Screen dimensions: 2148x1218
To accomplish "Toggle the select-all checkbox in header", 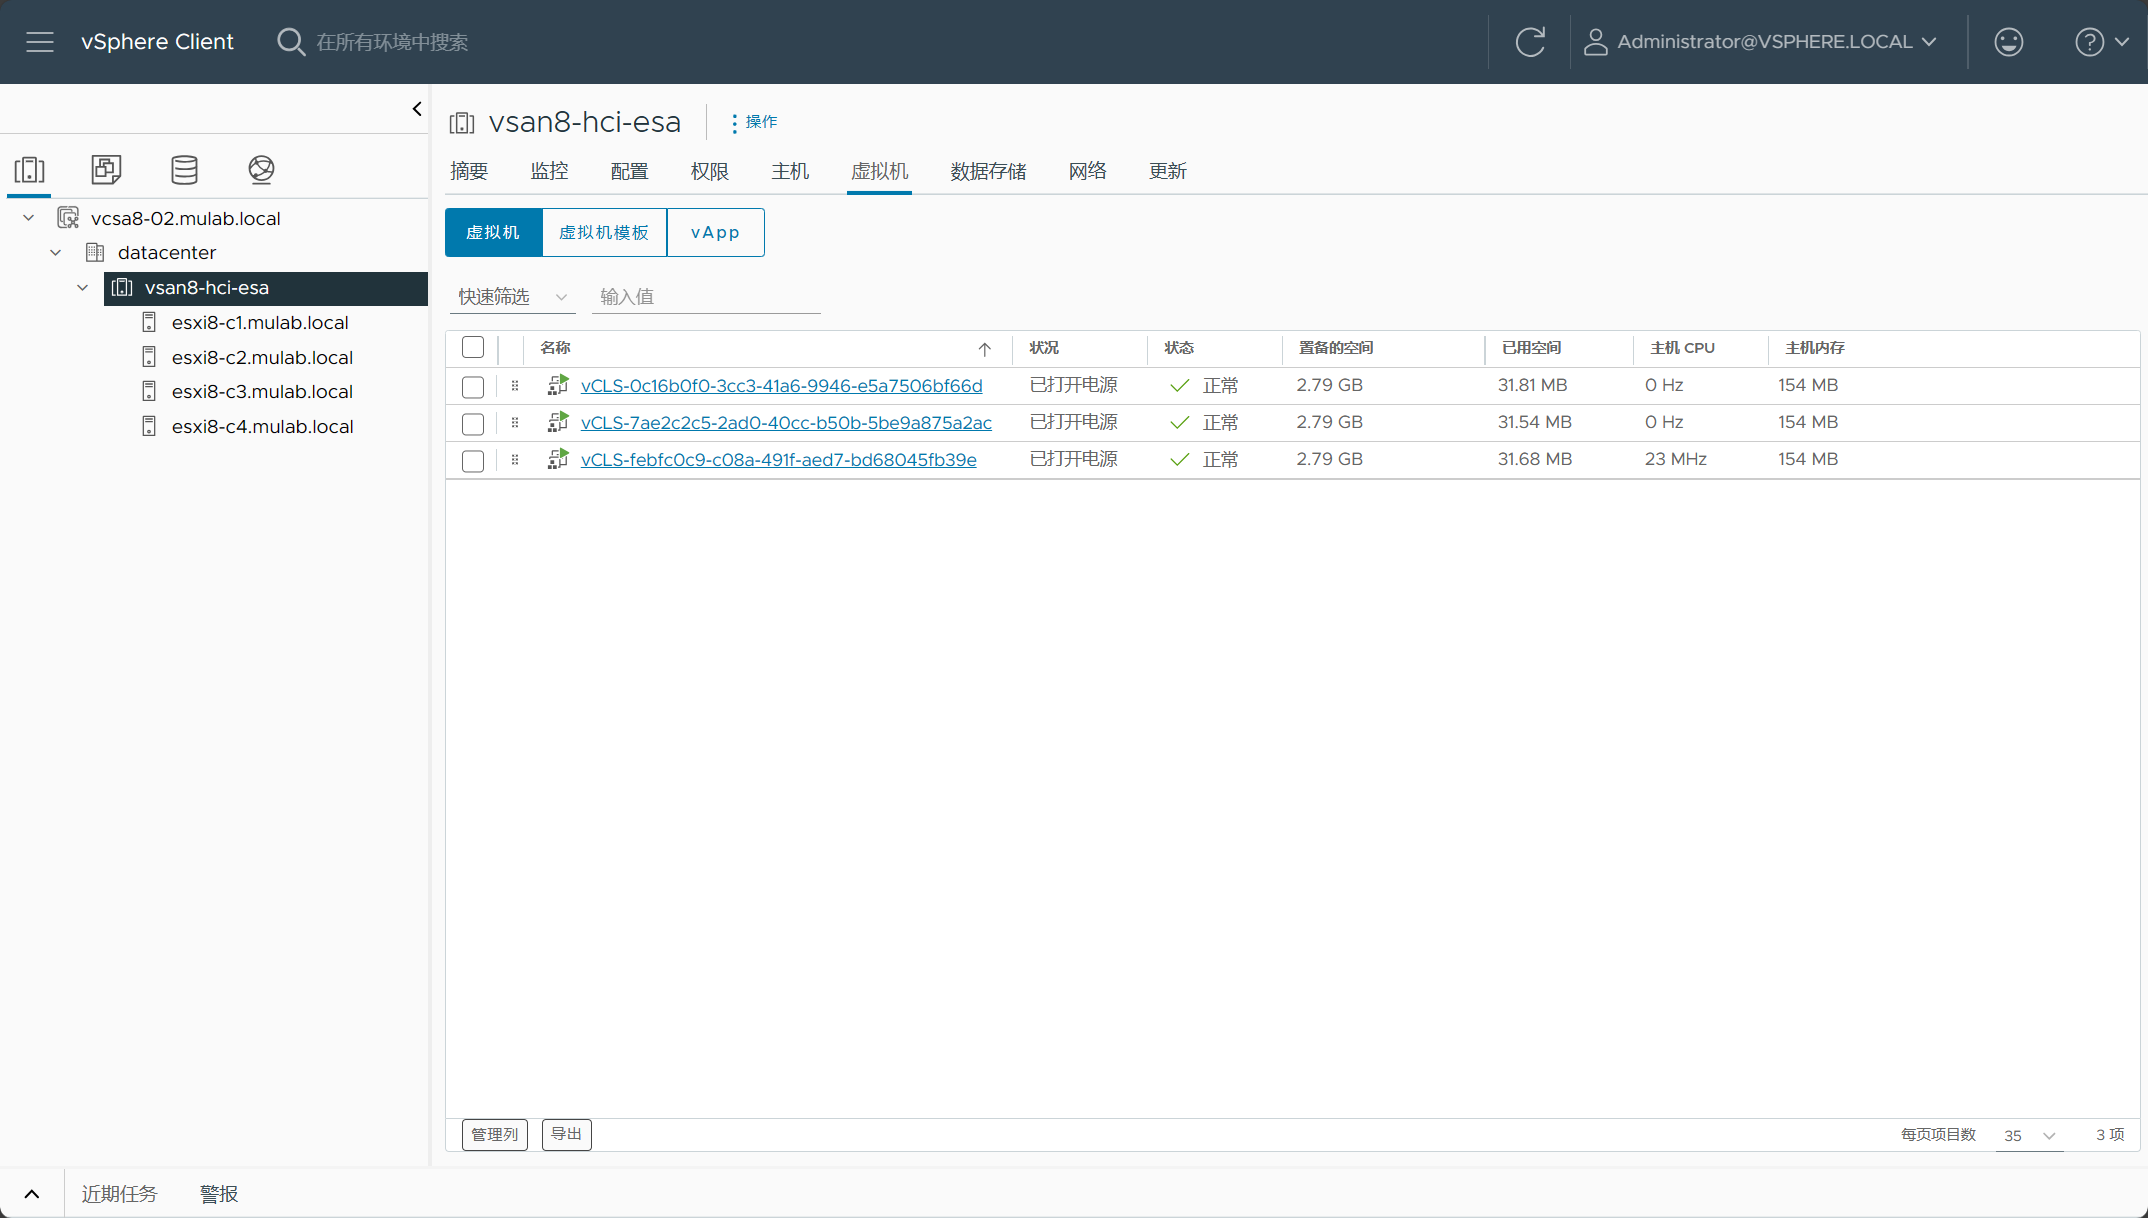I will click(473, 348).
